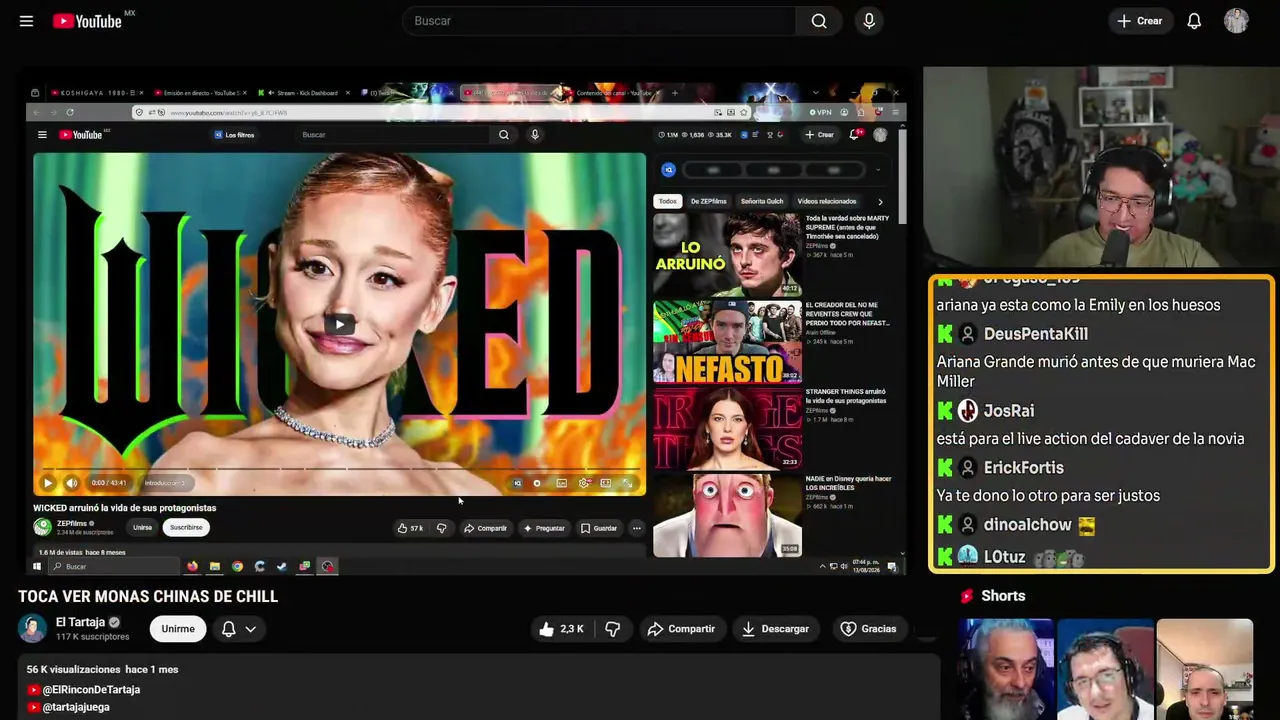In the streamed desktop, click the Steam taskbar icon

282,566
